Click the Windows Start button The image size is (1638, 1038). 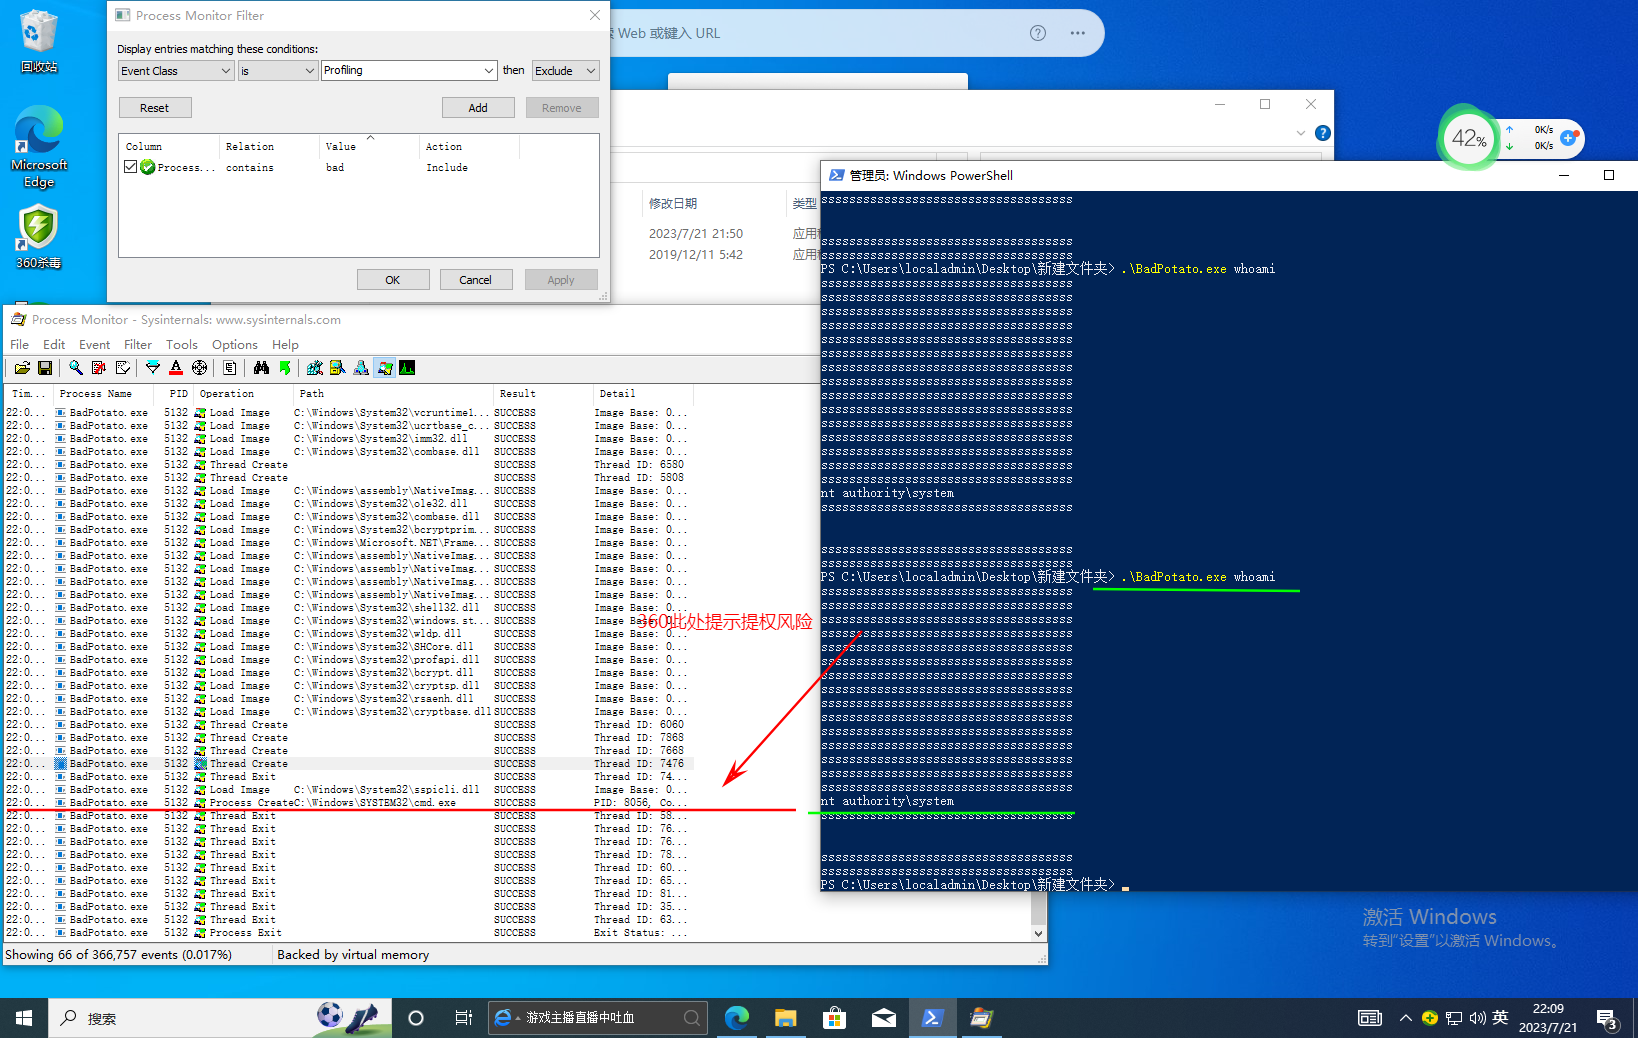24,1018
